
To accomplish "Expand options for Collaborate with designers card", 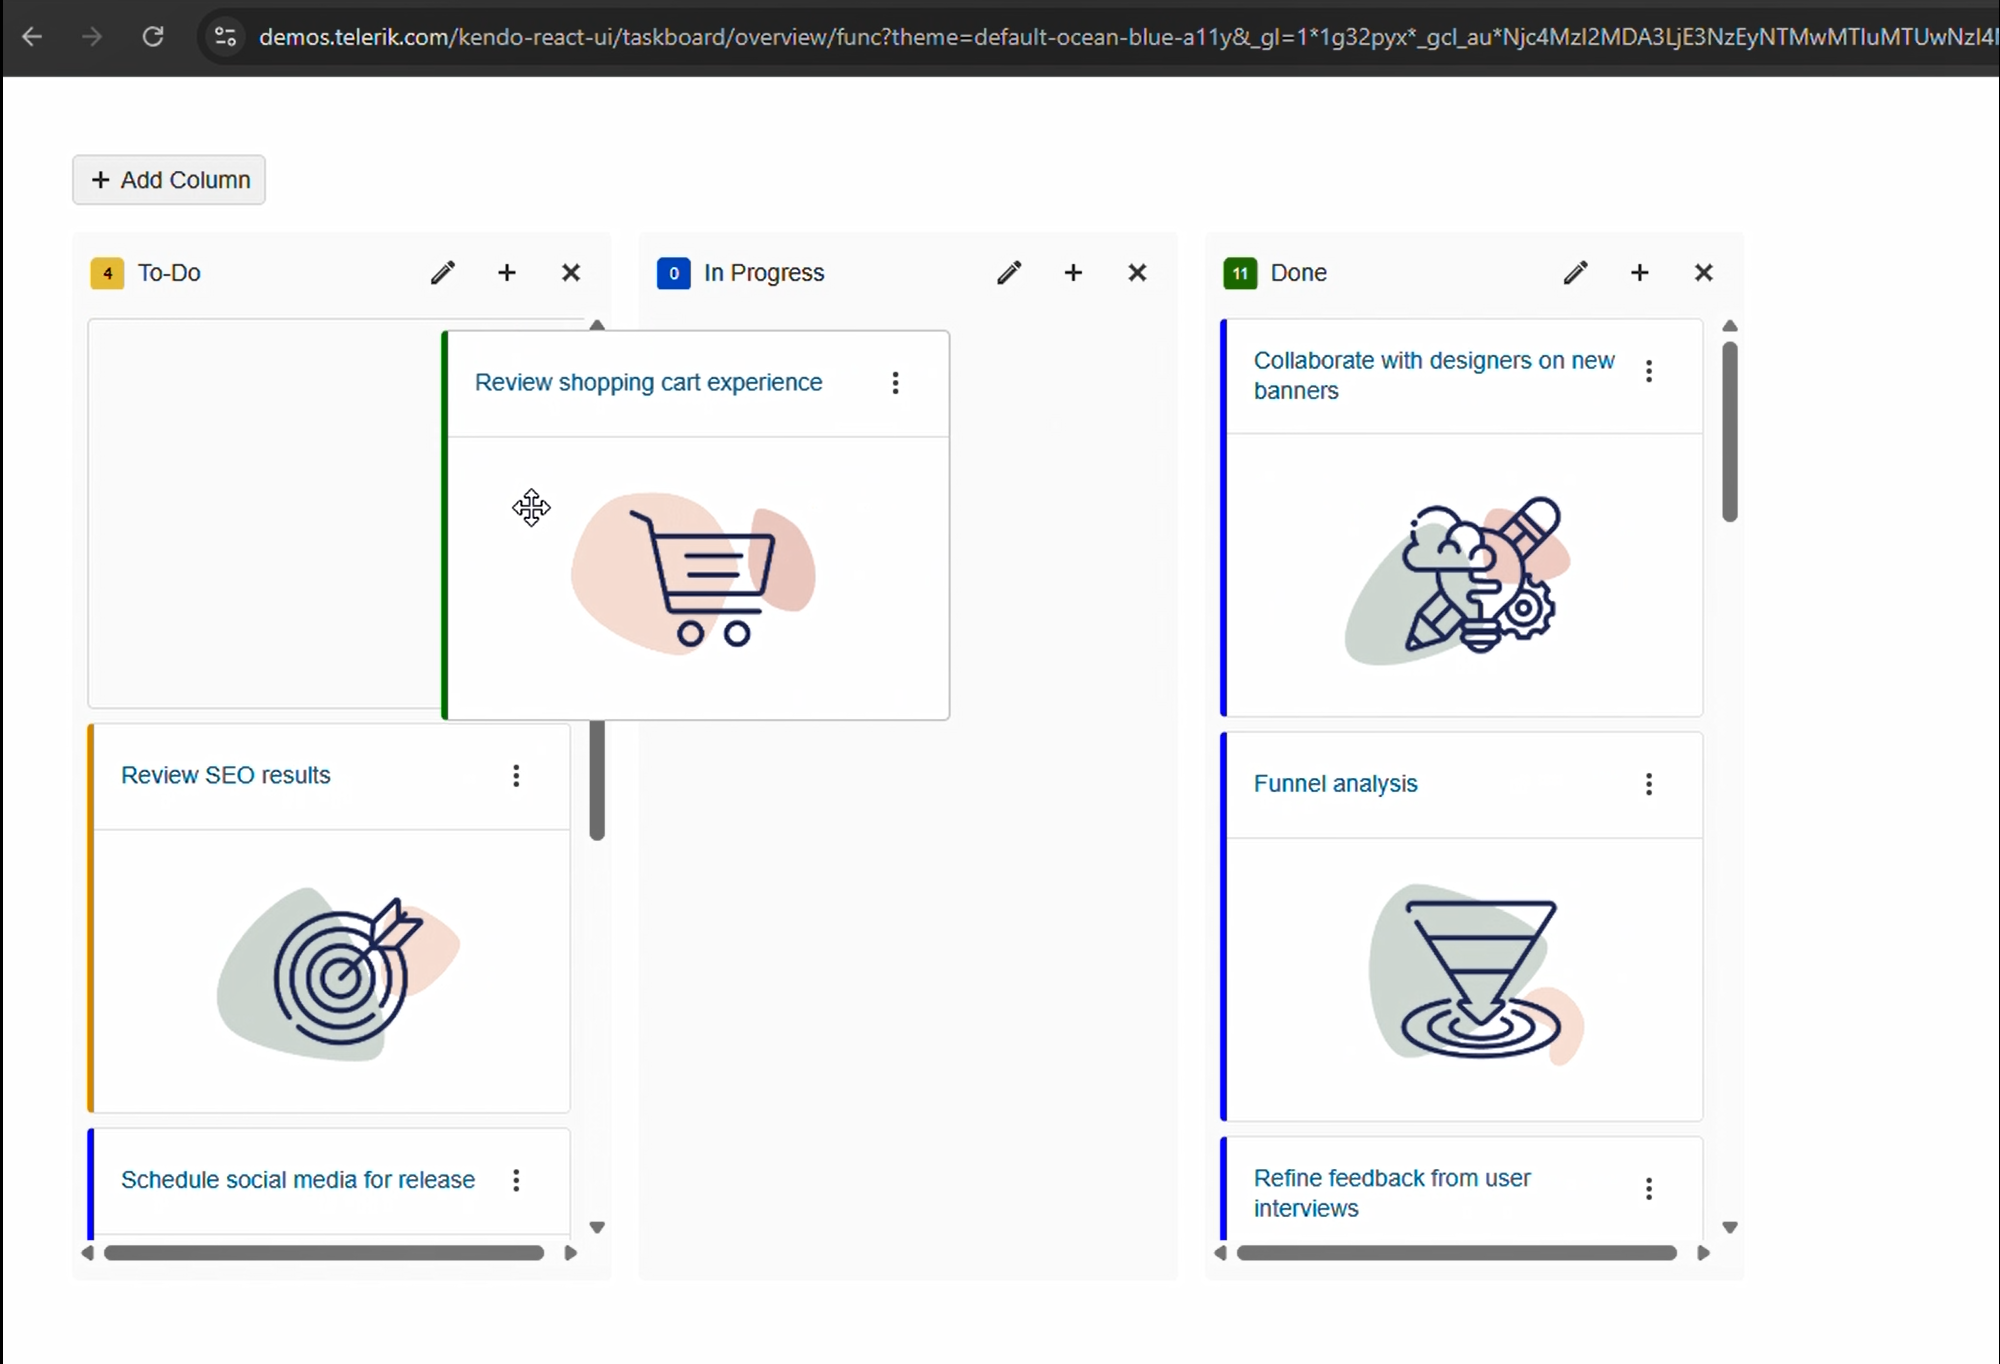I will click(1649, 372).
